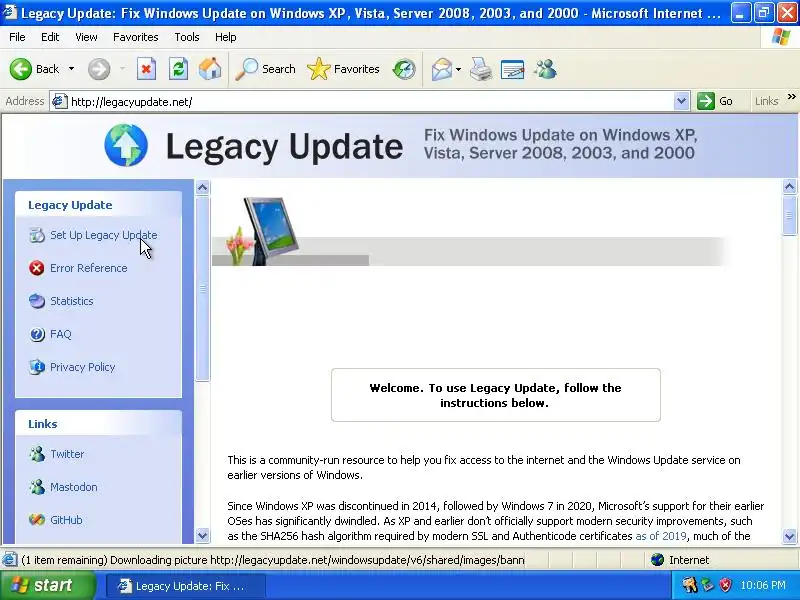Click the 10:06 PM taskbar clock
Screen dimensions: 800x600
coord(763,585)
